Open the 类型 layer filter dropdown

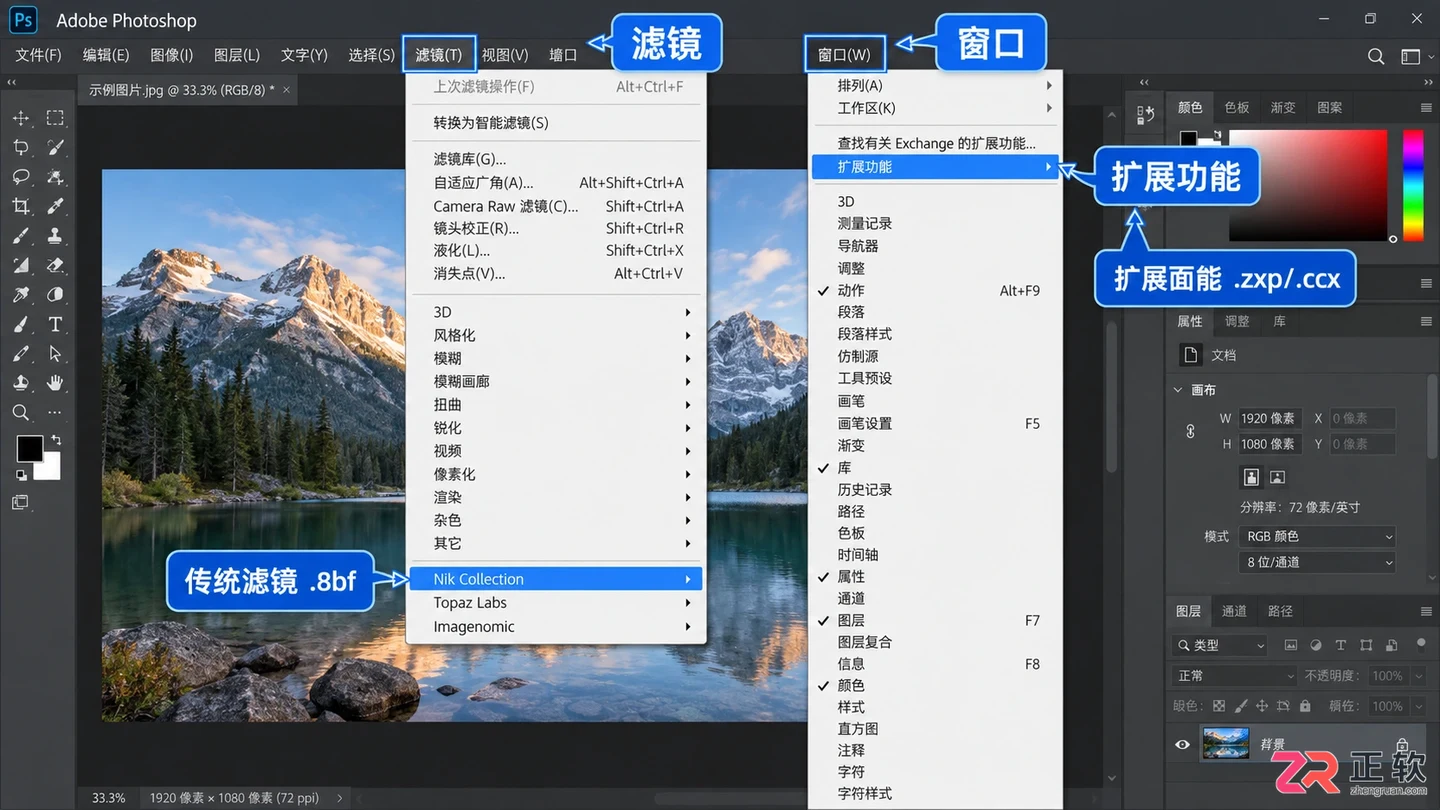click(x=1220, y=645)
